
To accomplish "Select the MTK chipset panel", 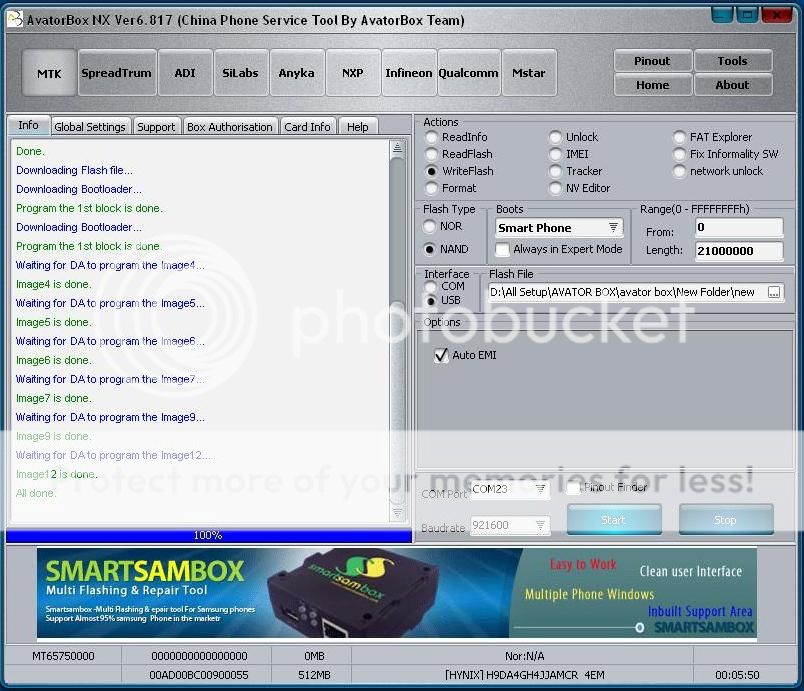I will tap(48, 72).
